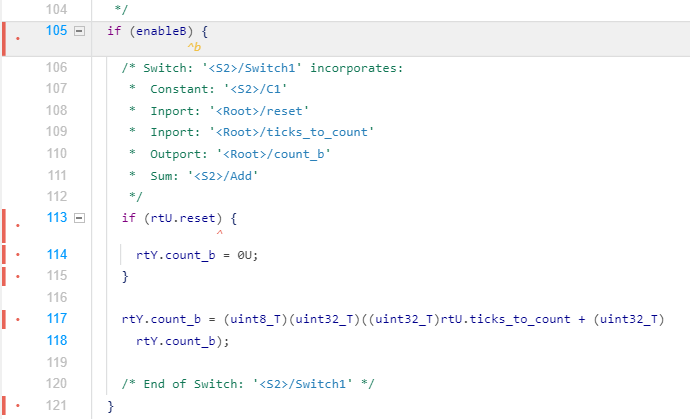
Task: Click the 0U value on line 114
Action: pyautogui.click(x=248, y=255)
